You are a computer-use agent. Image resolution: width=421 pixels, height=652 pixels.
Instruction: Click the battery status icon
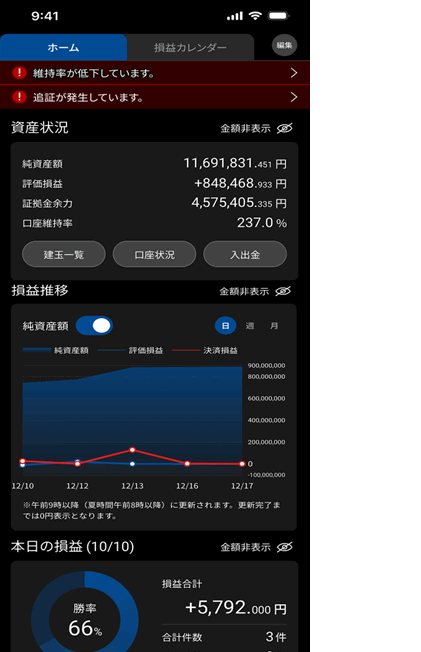pos(278,16)
